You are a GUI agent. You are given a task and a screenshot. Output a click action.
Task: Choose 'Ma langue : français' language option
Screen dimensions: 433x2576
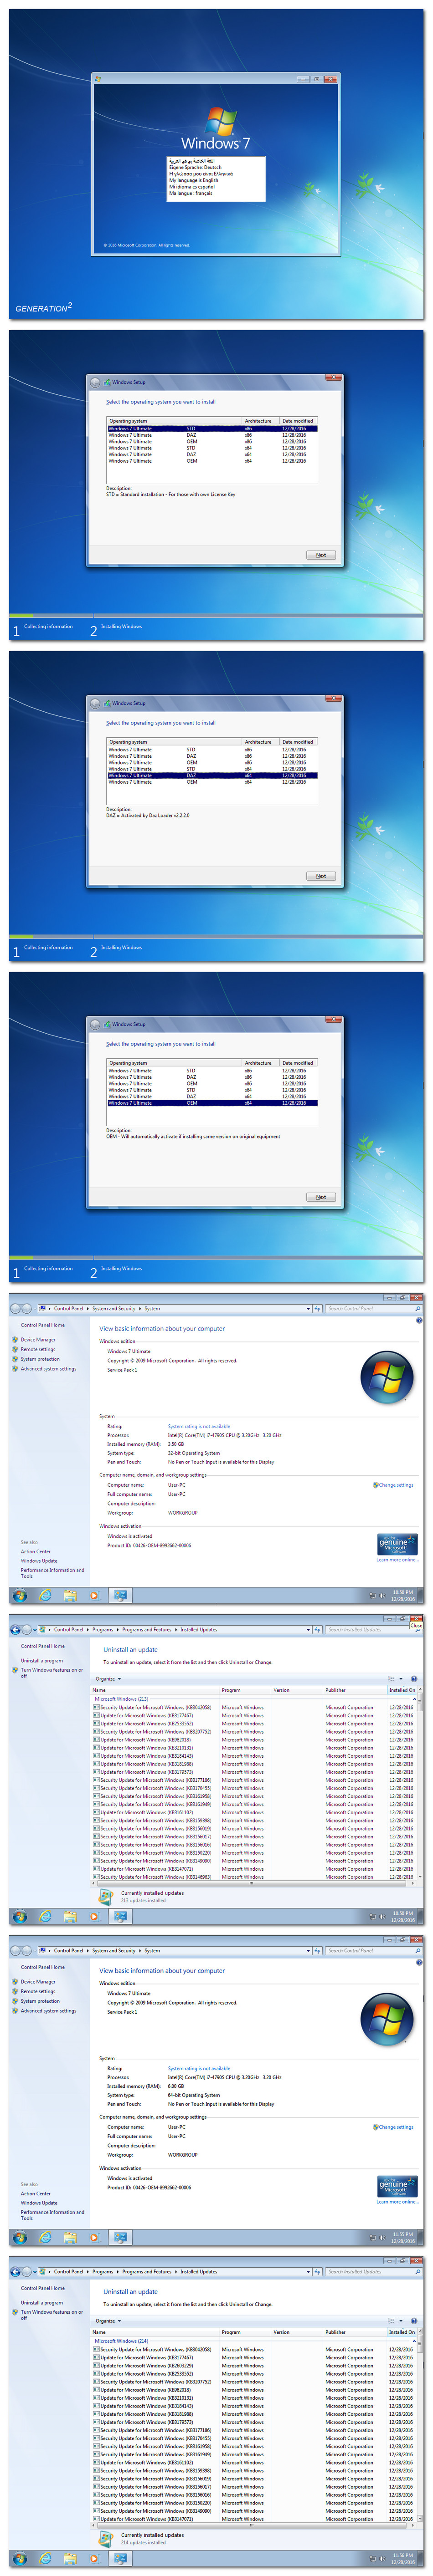[190, 193]
